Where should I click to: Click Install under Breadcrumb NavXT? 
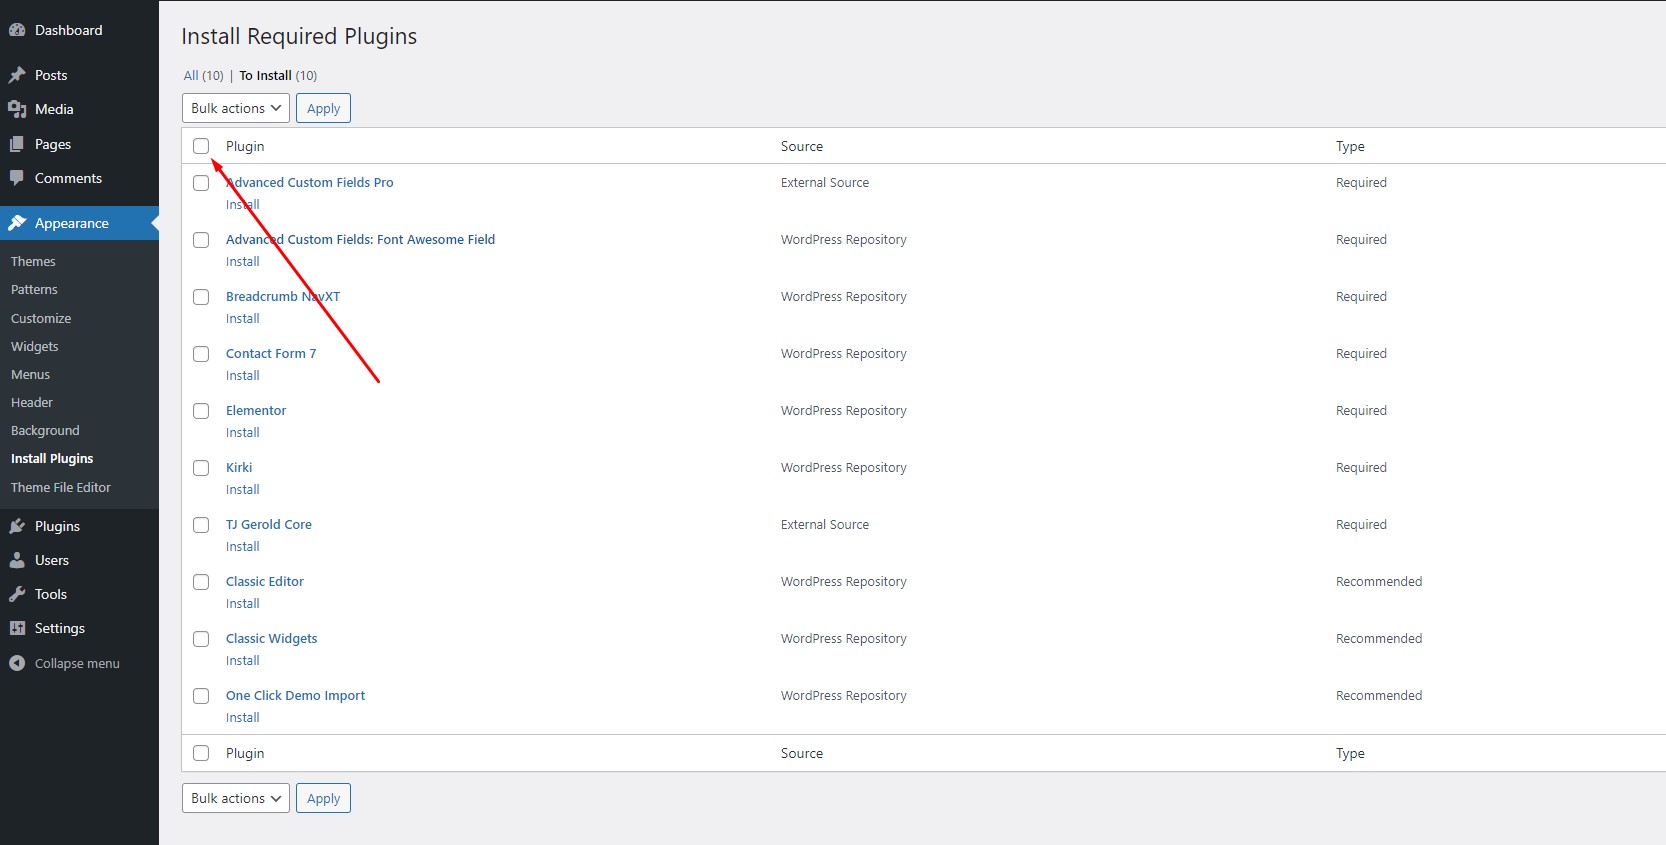point(243,318)
